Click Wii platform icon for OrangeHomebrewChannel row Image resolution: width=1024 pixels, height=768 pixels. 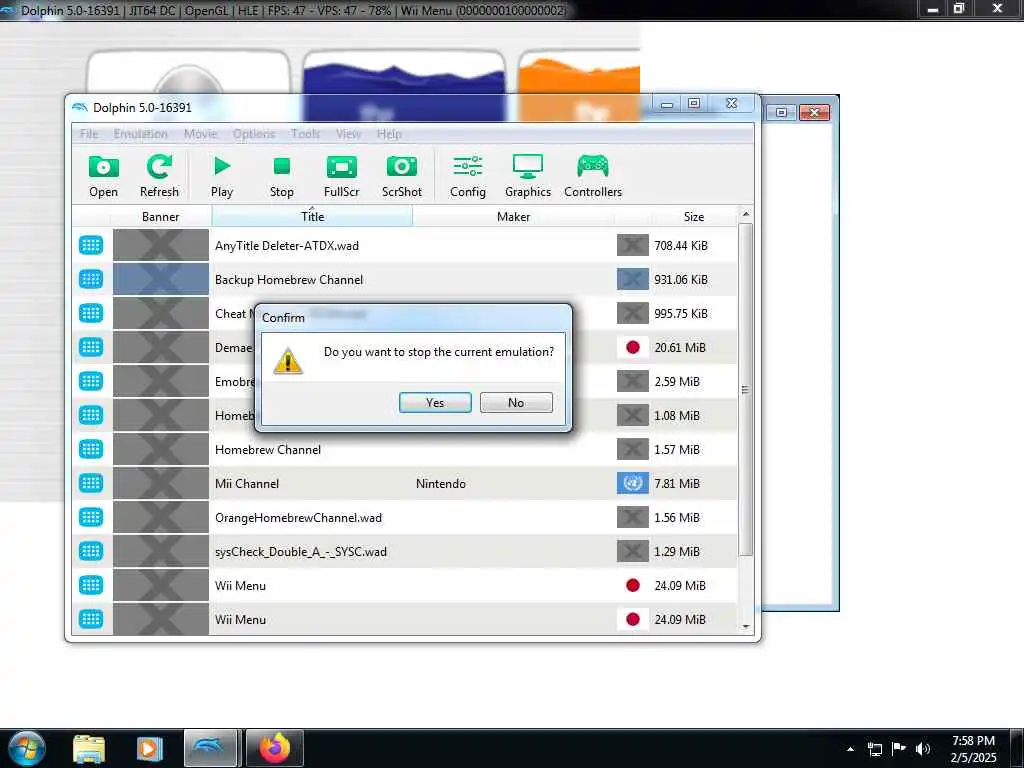point(91,517)
